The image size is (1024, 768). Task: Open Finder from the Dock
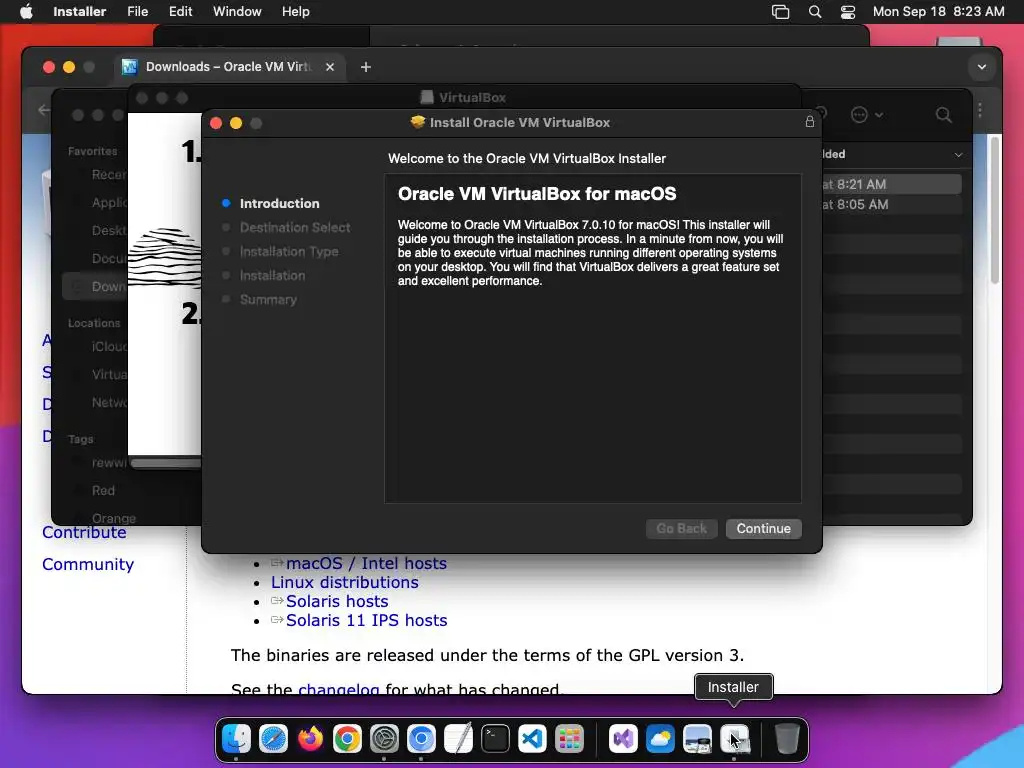236,739
